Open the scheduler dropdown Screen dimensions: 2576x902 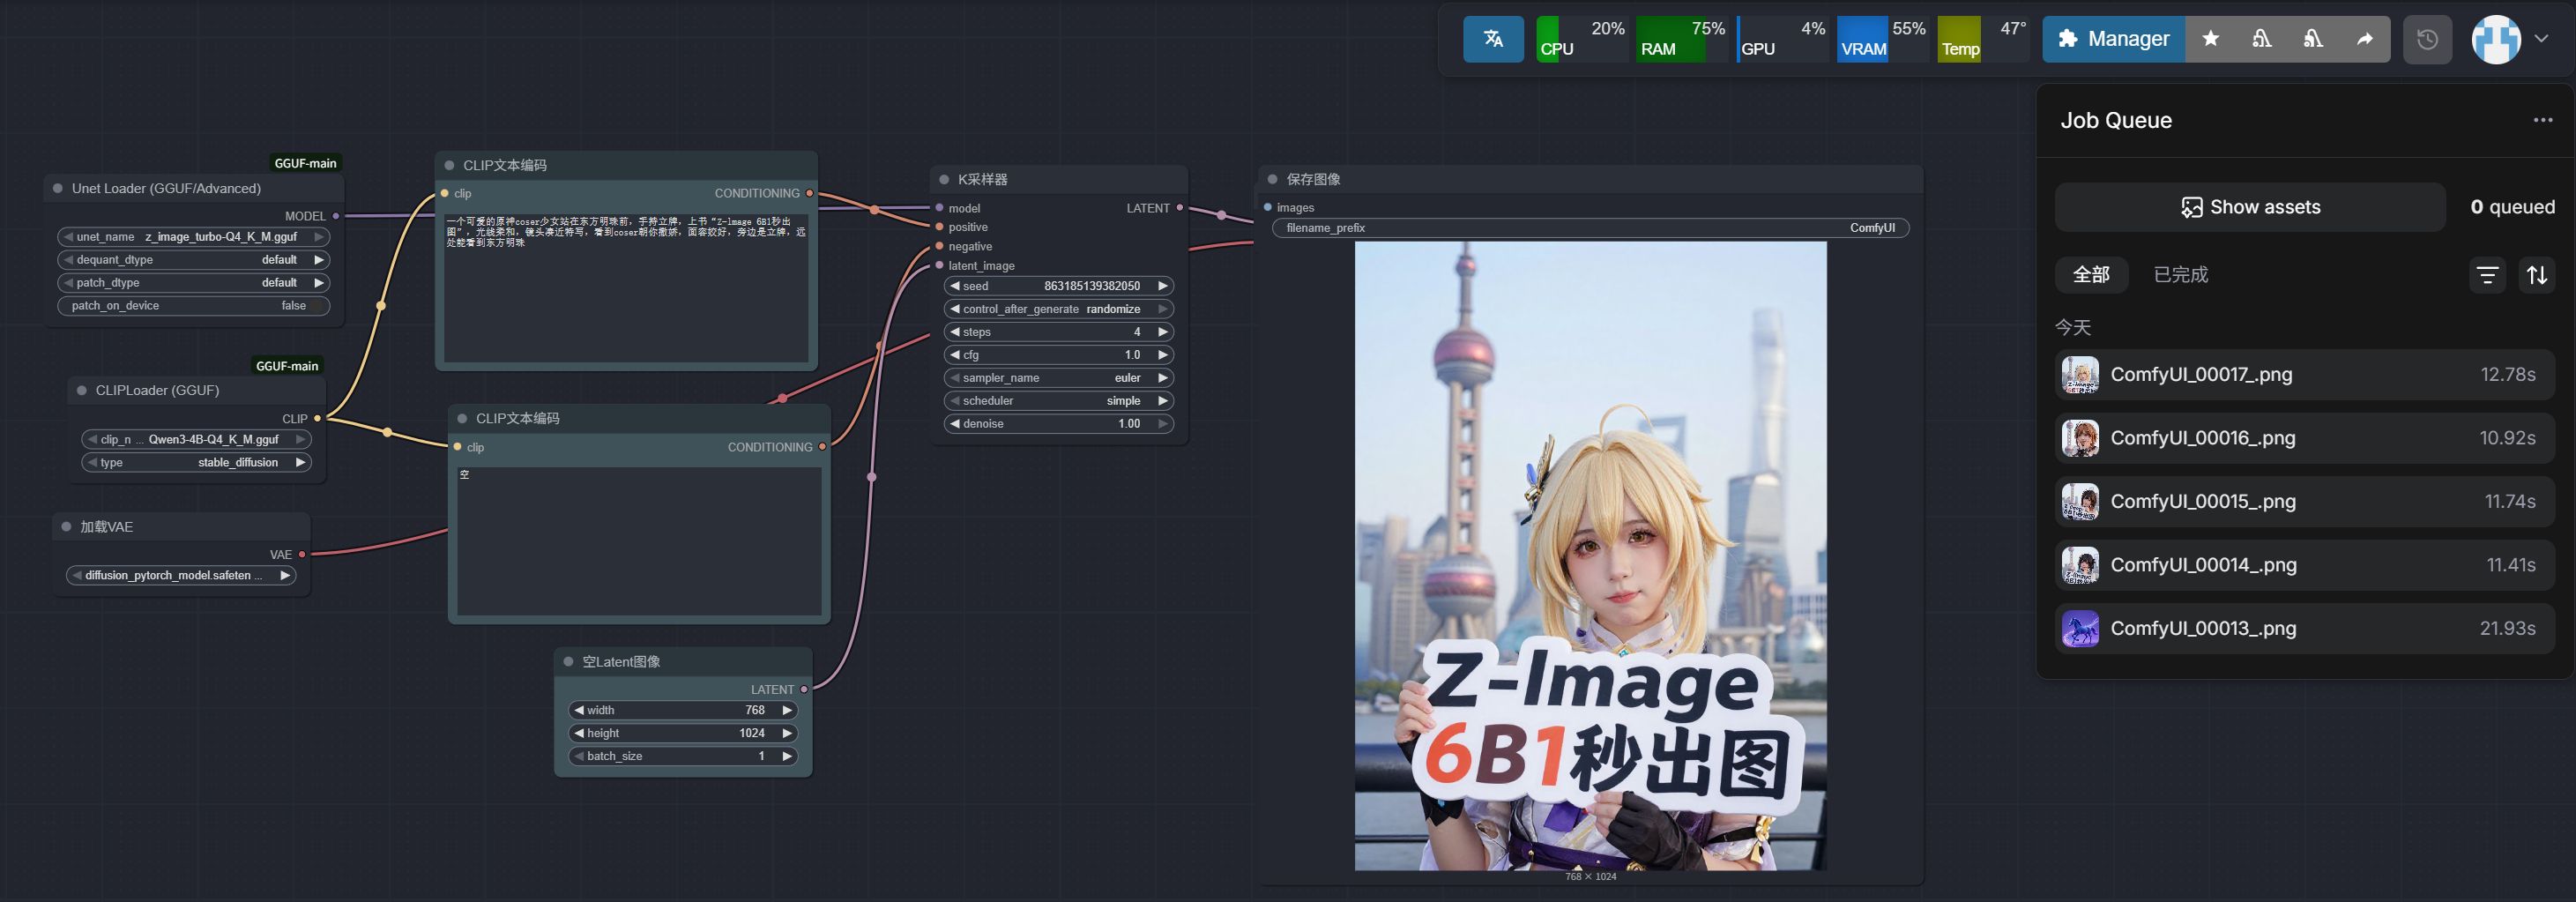pyautogui.click(x=1059, y=401)
